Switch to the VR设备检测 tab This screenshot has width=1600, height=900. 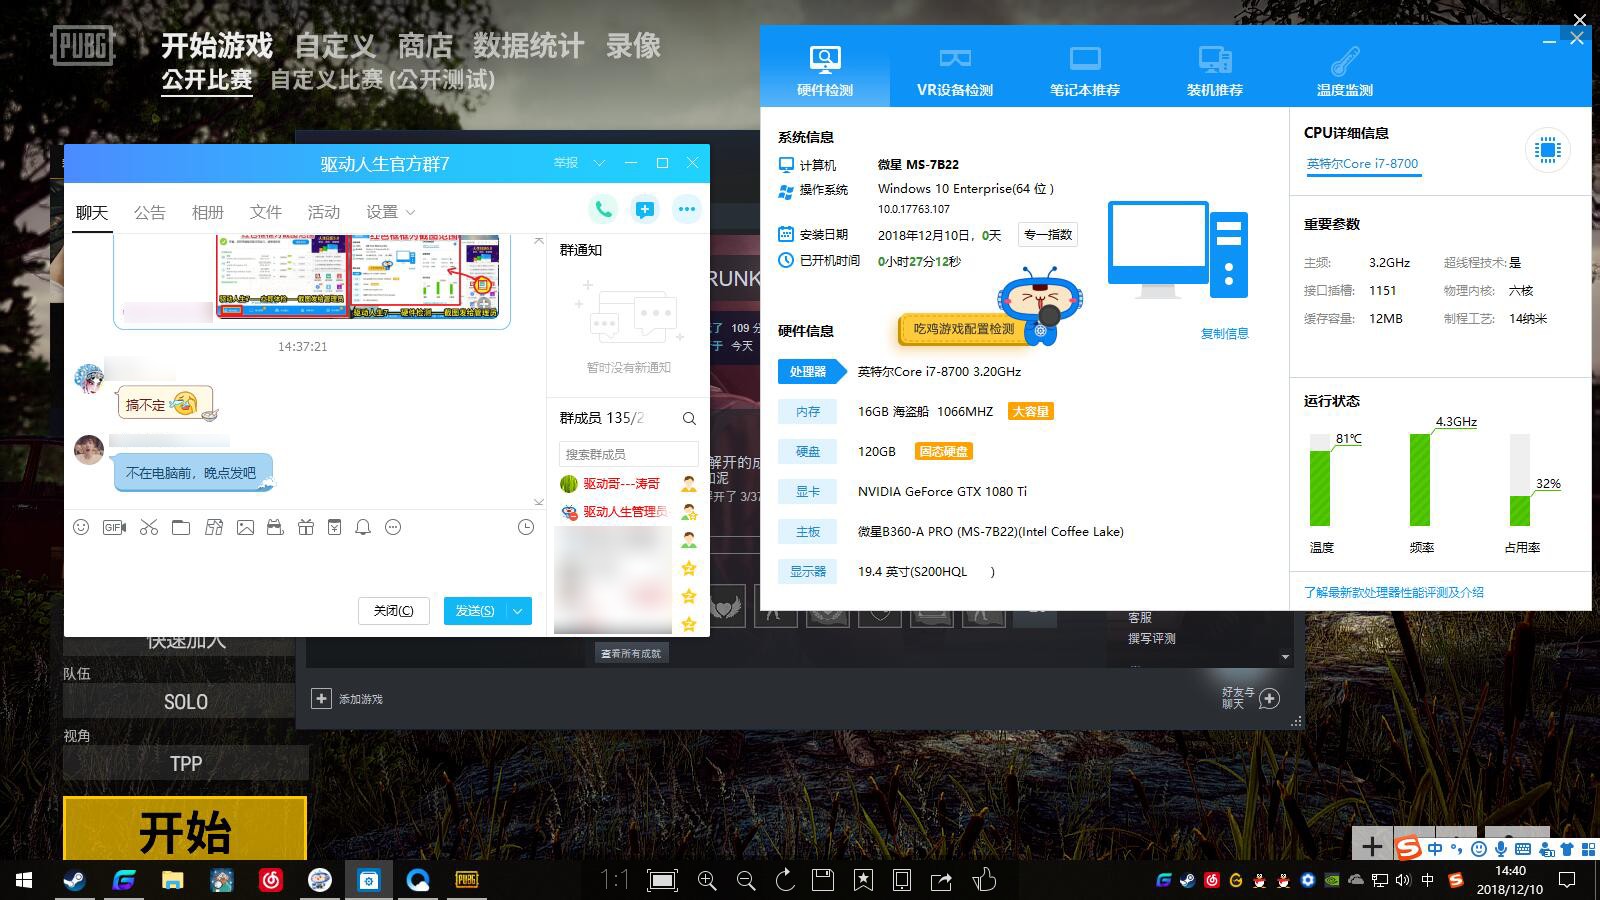tap(955, 71)
